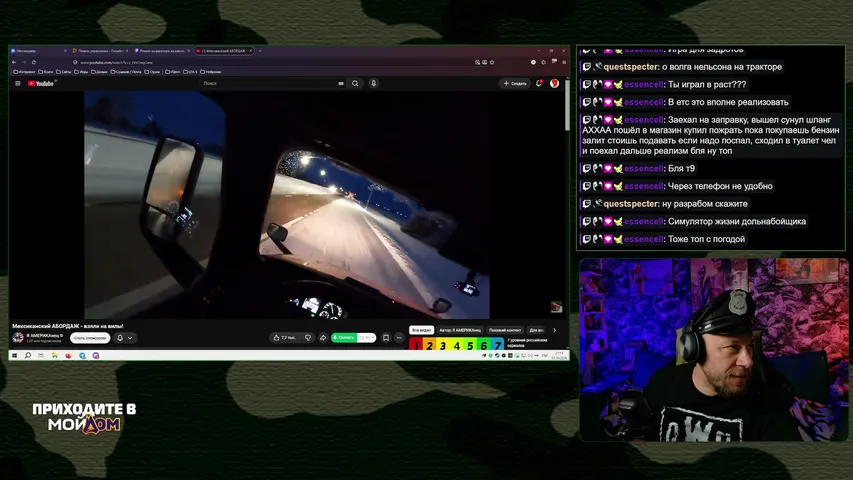Image resolution: width=853 pixels, height=480 pixels.
Task: Click the green Скачать download button
Action: tap(344, 338)
